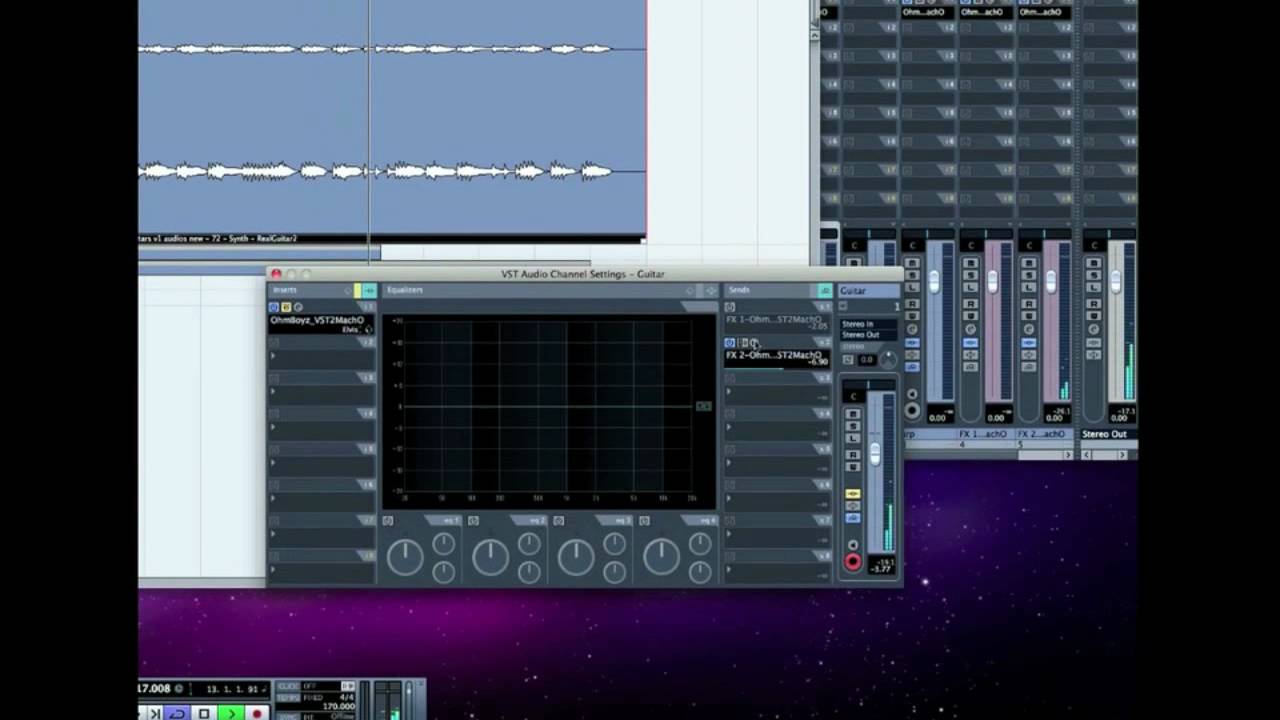The width and height of the screenshot is (1280, 720).
Task: Toggle the blue Cycle loop button on the transport
Action: tap(178, 713)
